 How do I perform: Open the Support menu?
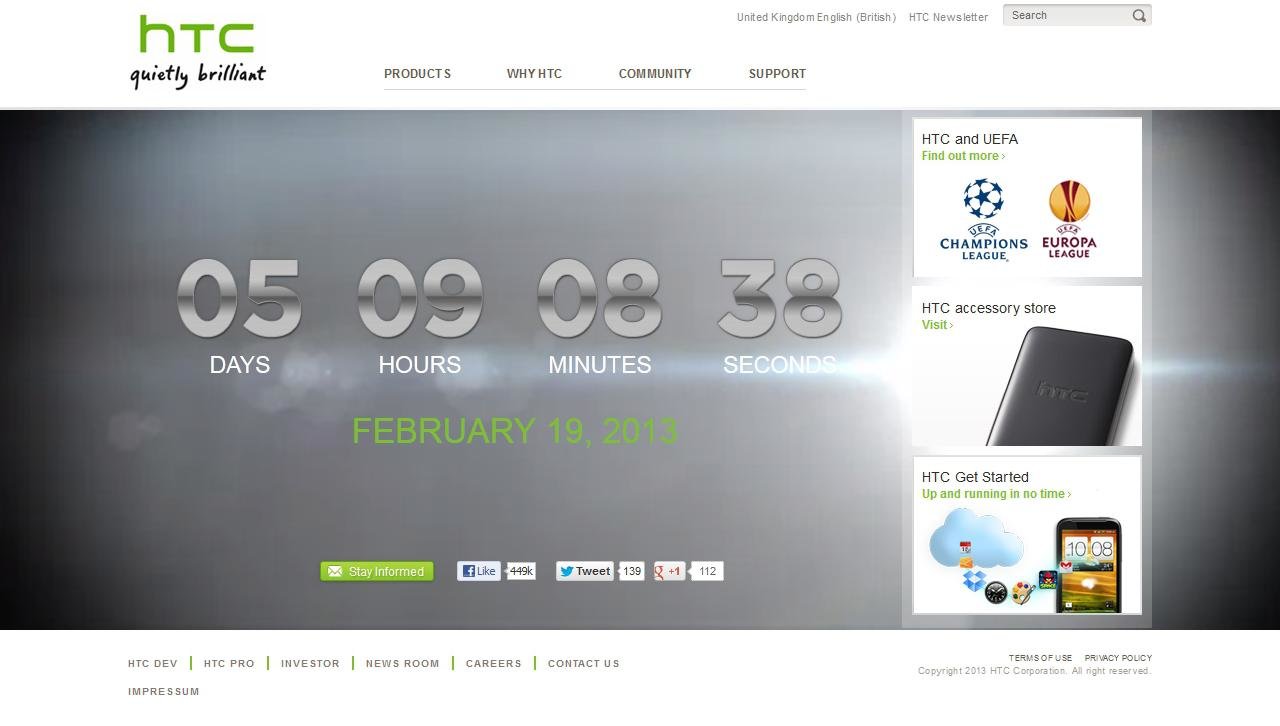click(777, 74)
